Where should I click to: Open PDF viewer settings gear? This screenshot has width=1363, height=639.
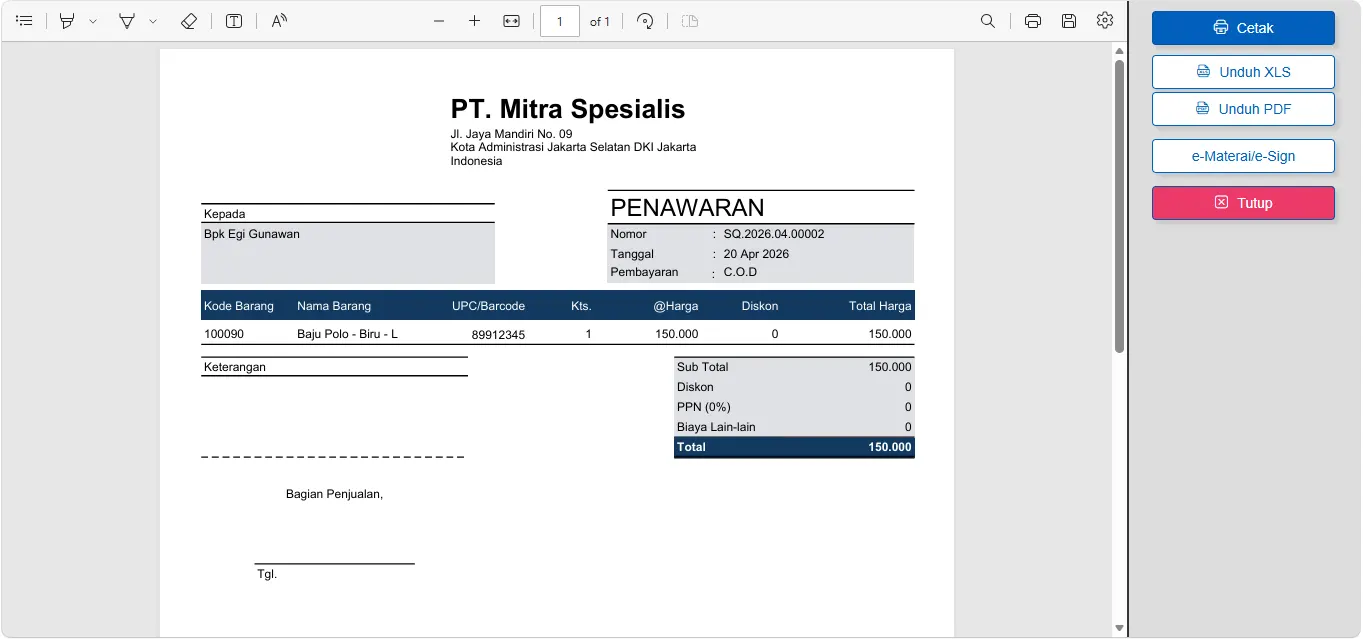tap(1105, 21)
